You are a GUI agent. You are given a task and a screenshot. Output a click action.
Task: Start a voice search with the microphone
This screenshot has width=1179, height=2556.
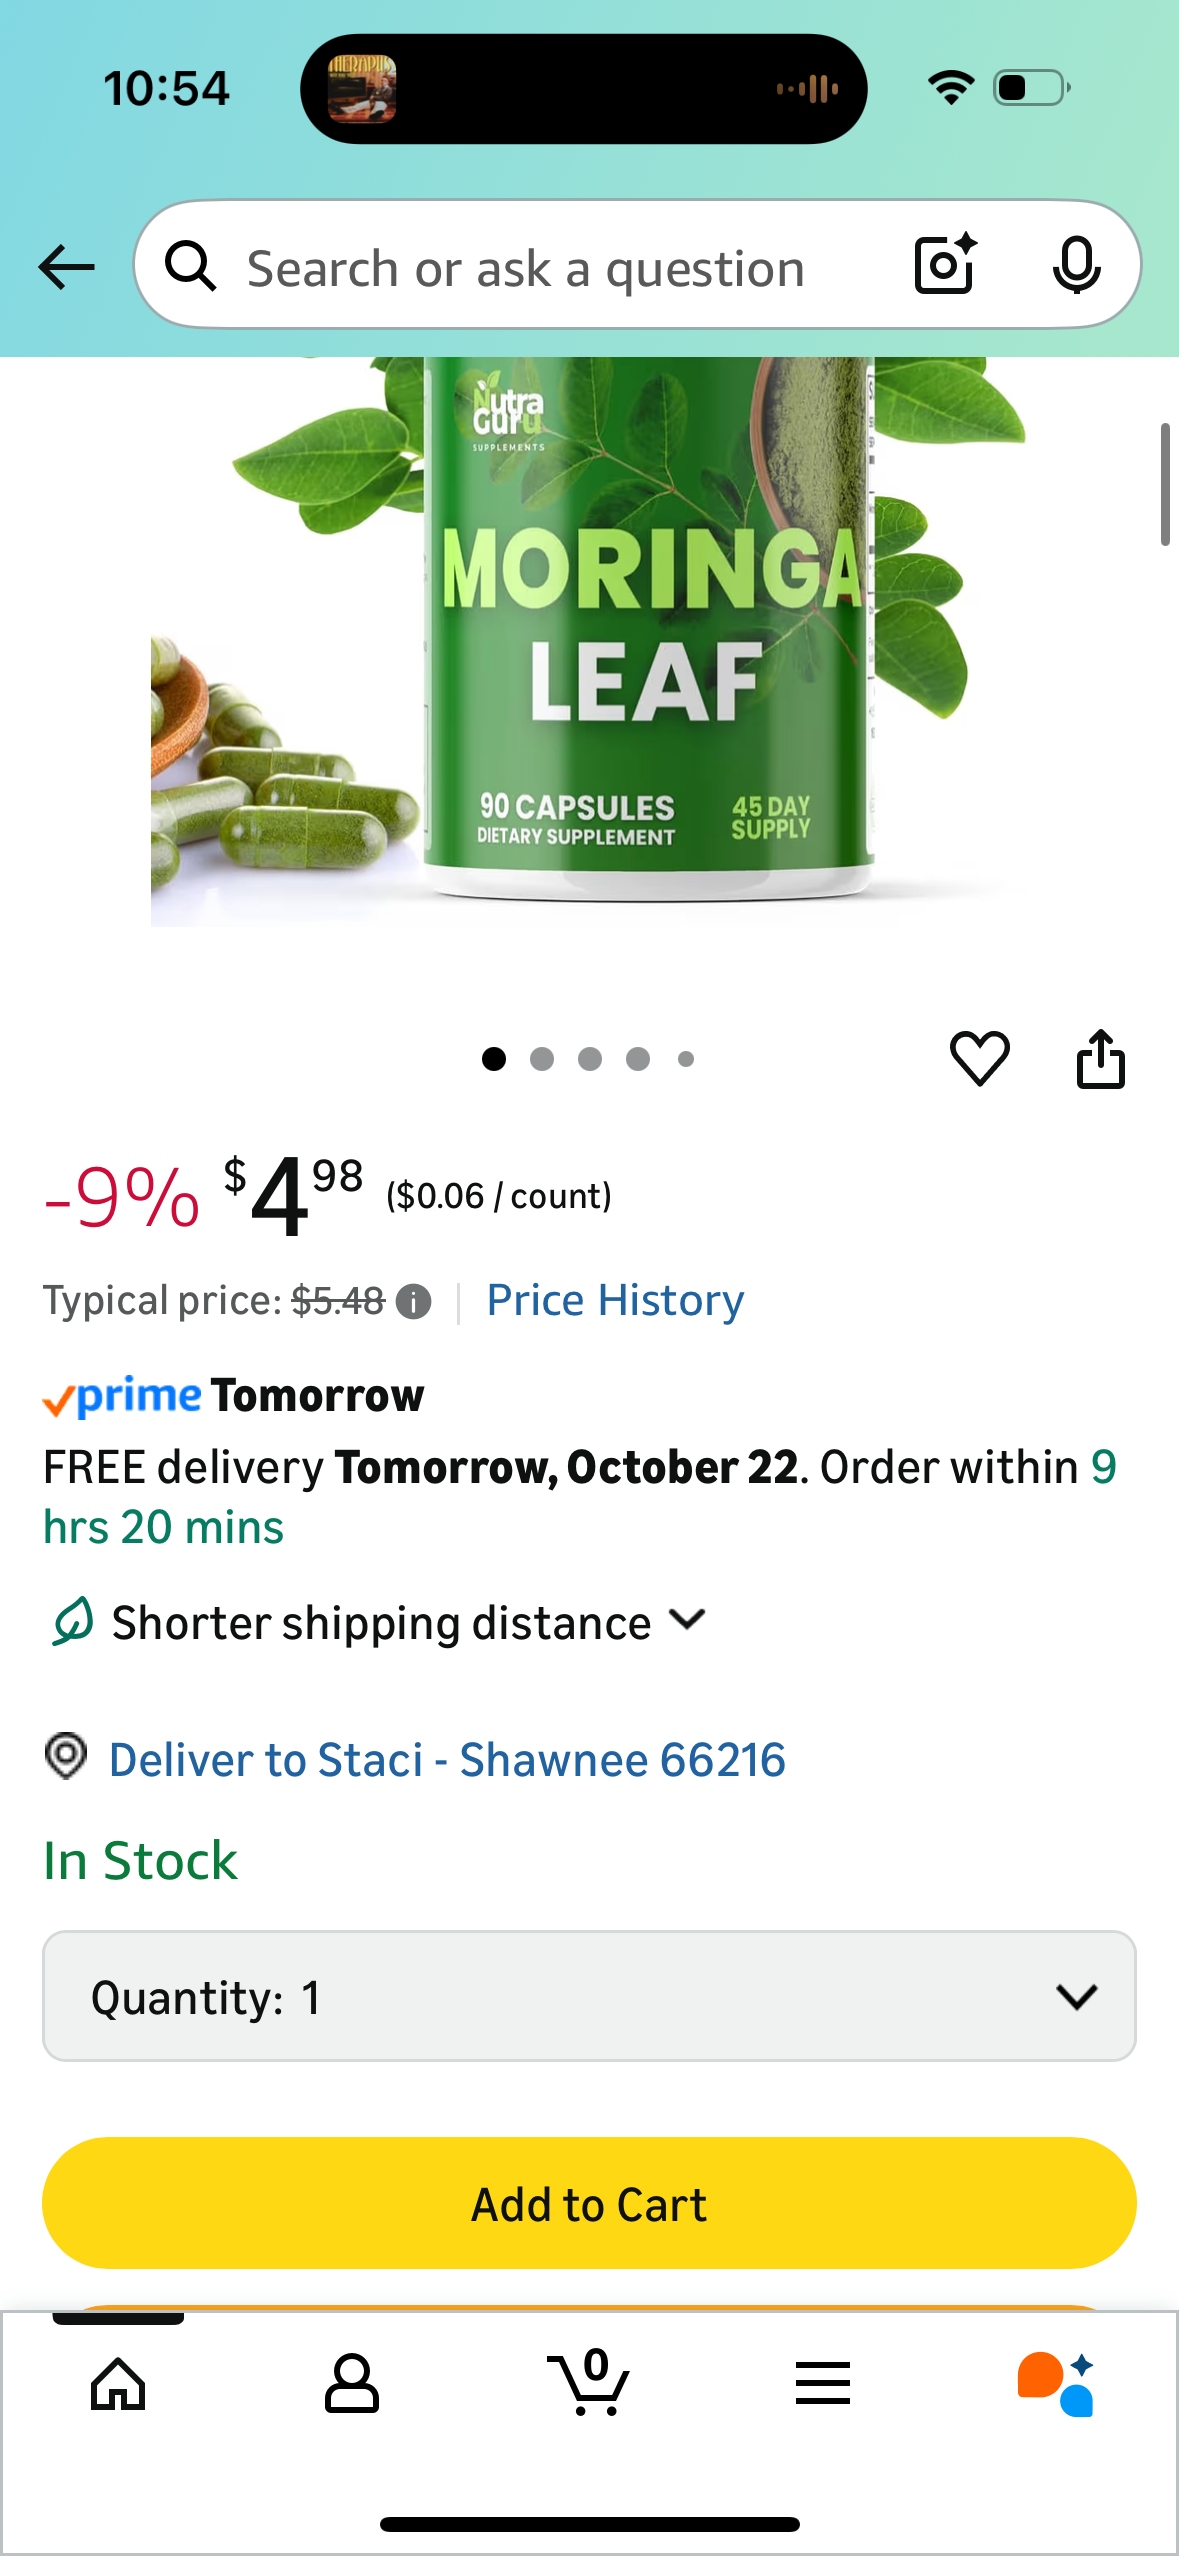coord(1076,266)
